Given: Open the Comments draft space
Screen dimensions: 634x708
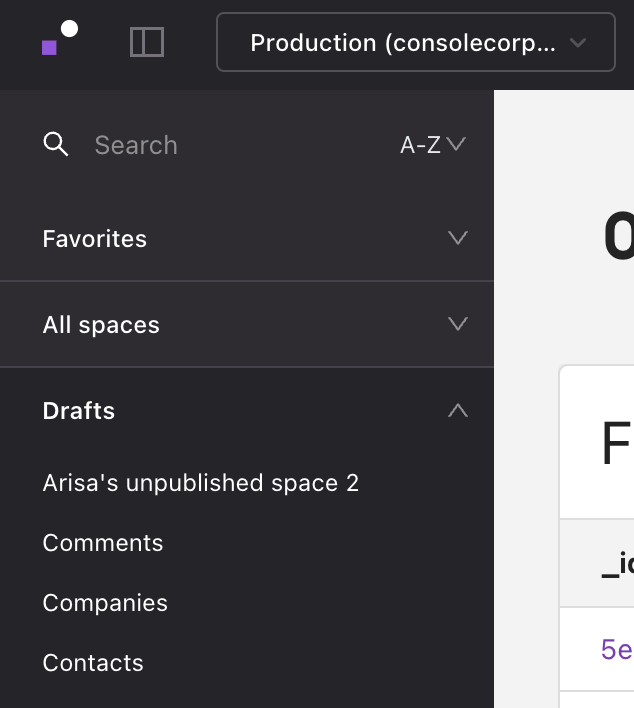Looking at the screenshot, I should pos(103,543).
